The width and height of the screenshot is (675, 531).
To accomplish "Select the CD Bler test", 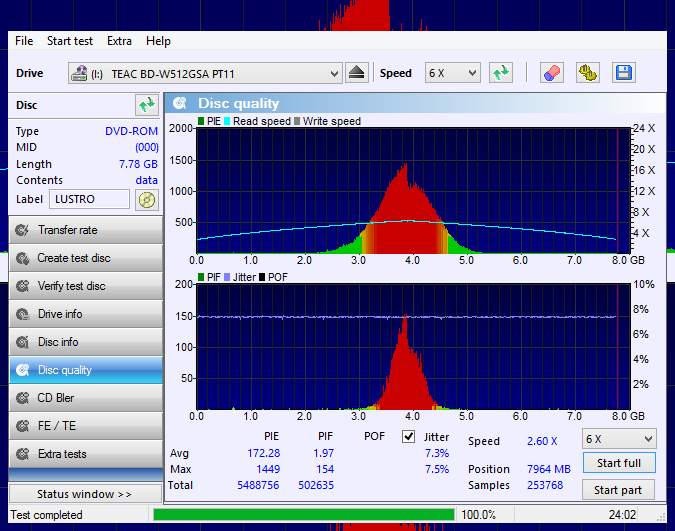I will coord(86,398).
